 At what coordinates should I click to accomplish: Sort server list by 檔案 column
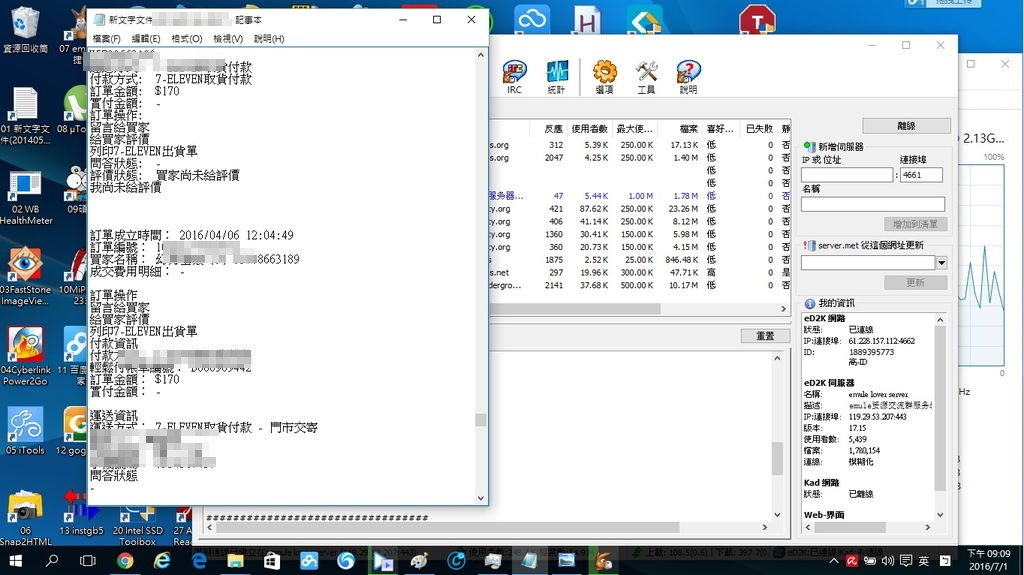pyautogui.click(x=688, y=129)
